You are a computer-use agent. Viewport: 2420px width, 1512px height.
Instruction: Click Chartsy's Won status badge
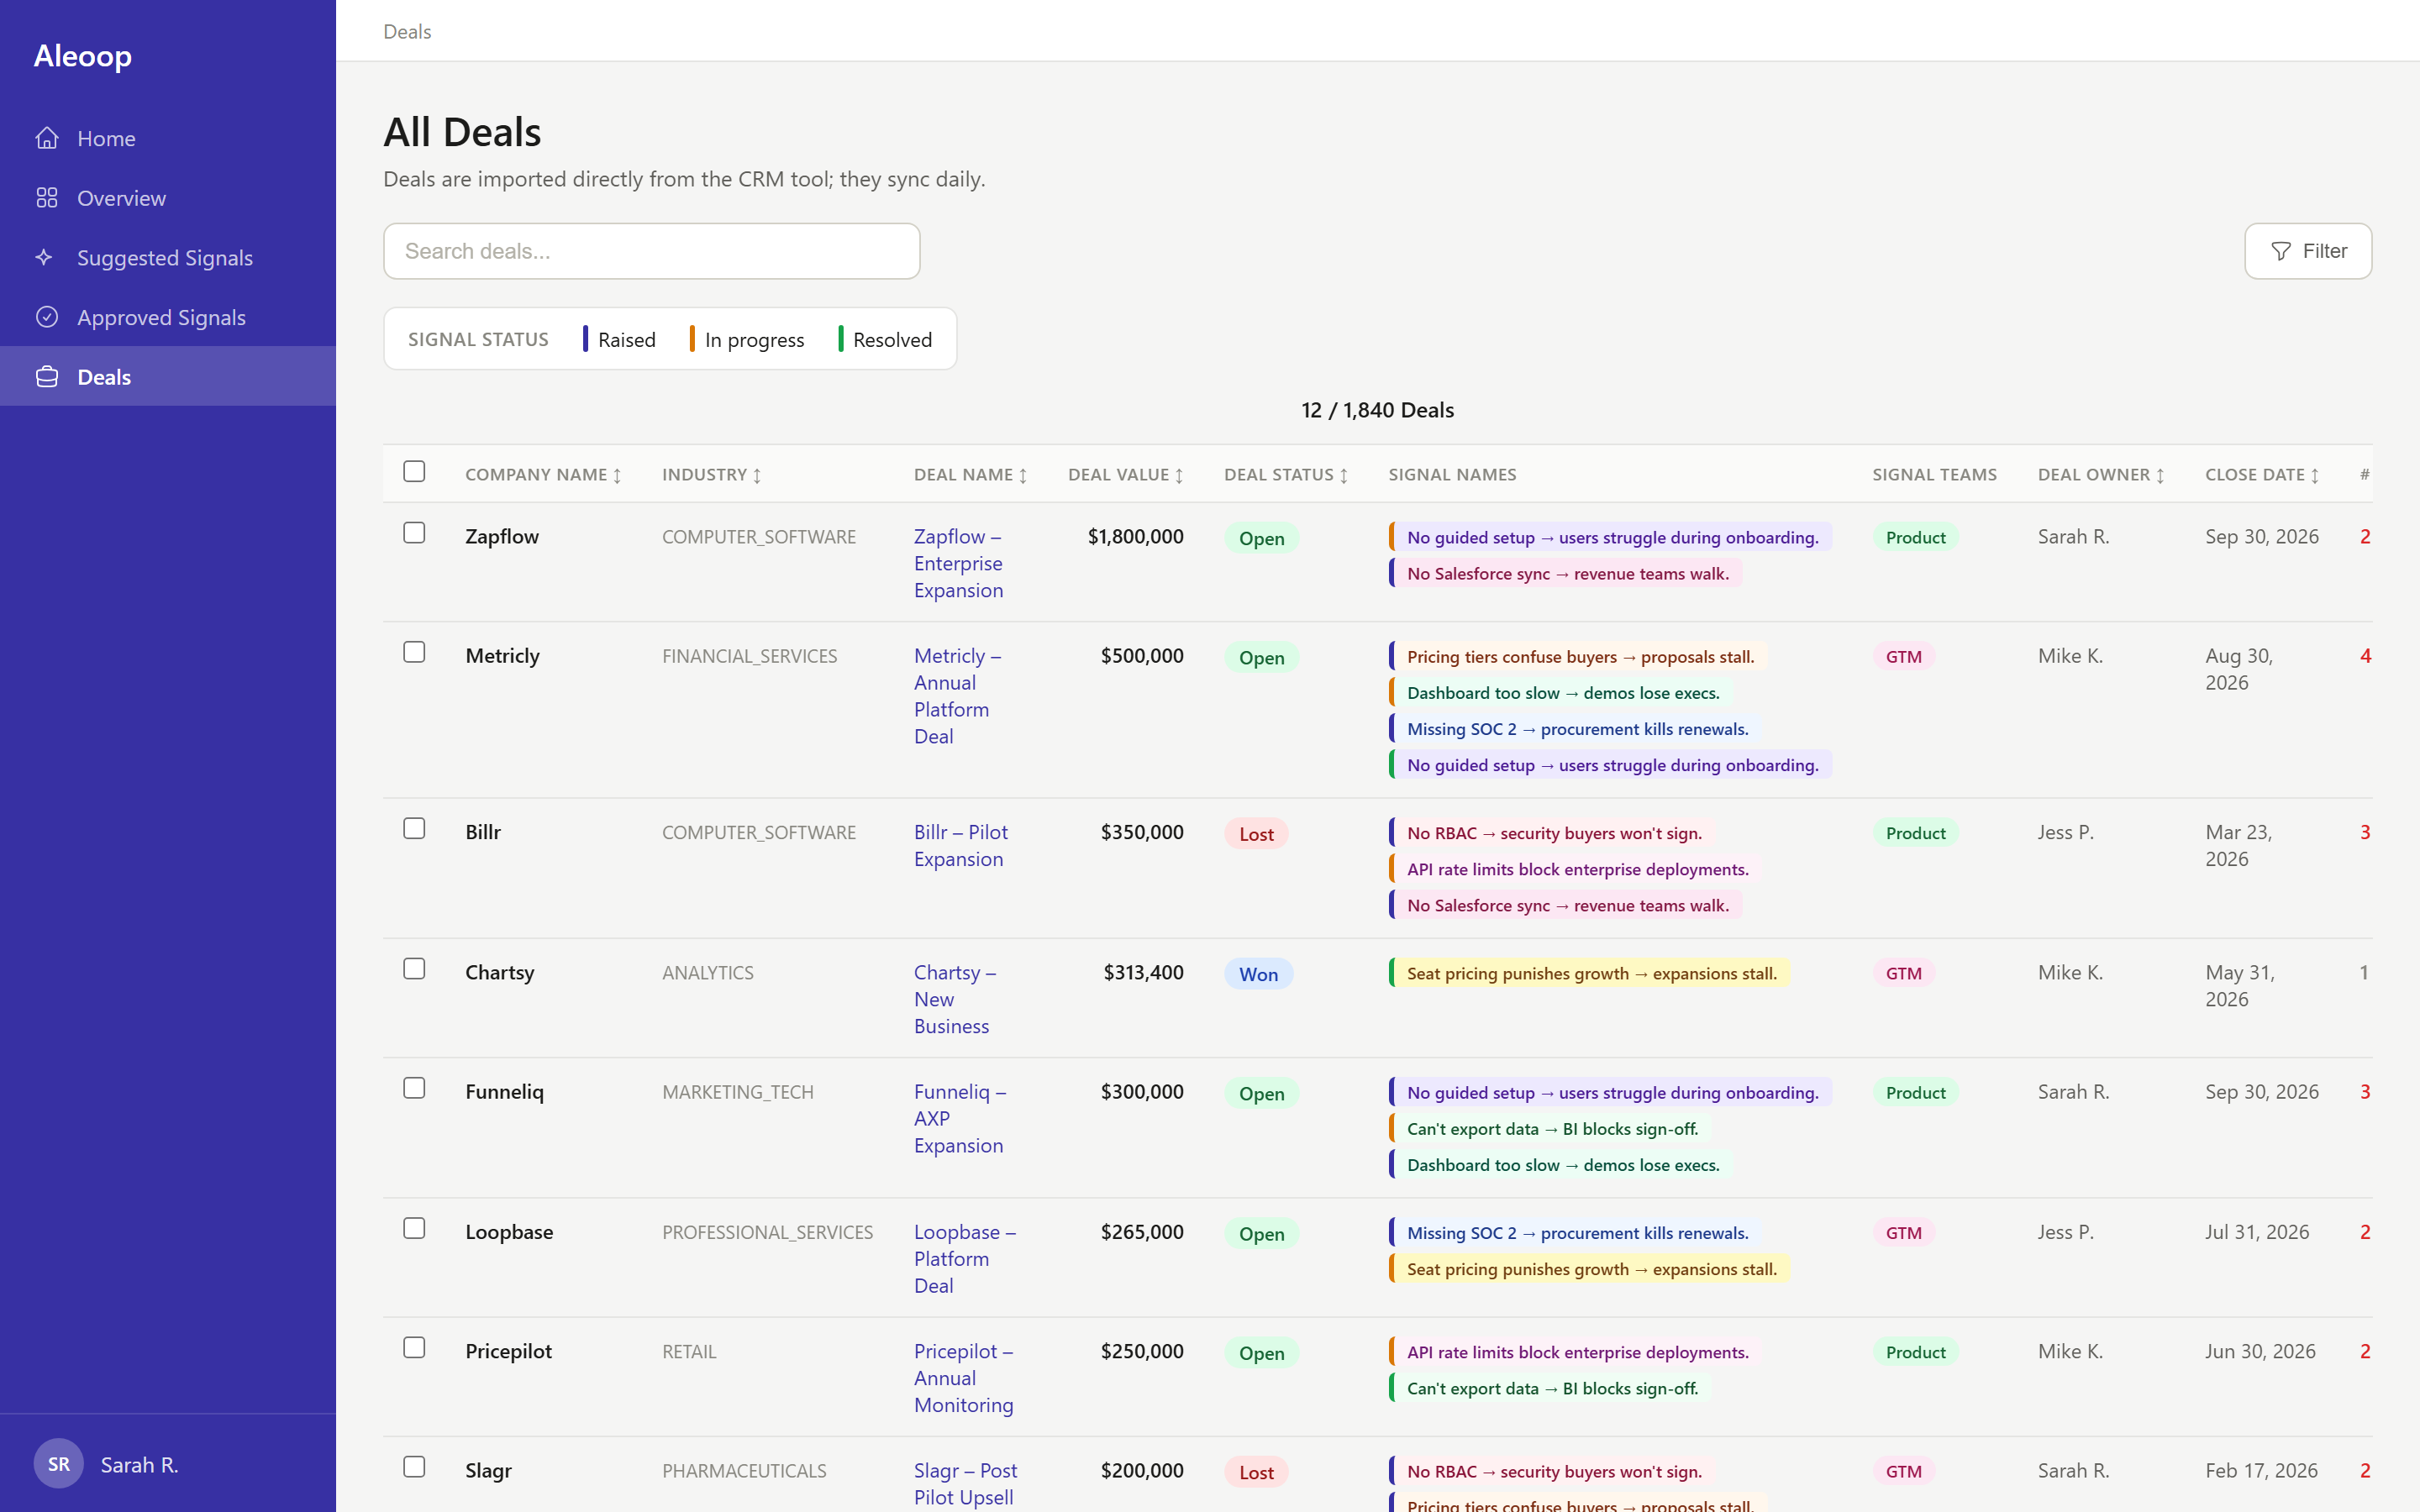tap(1259, 974)
